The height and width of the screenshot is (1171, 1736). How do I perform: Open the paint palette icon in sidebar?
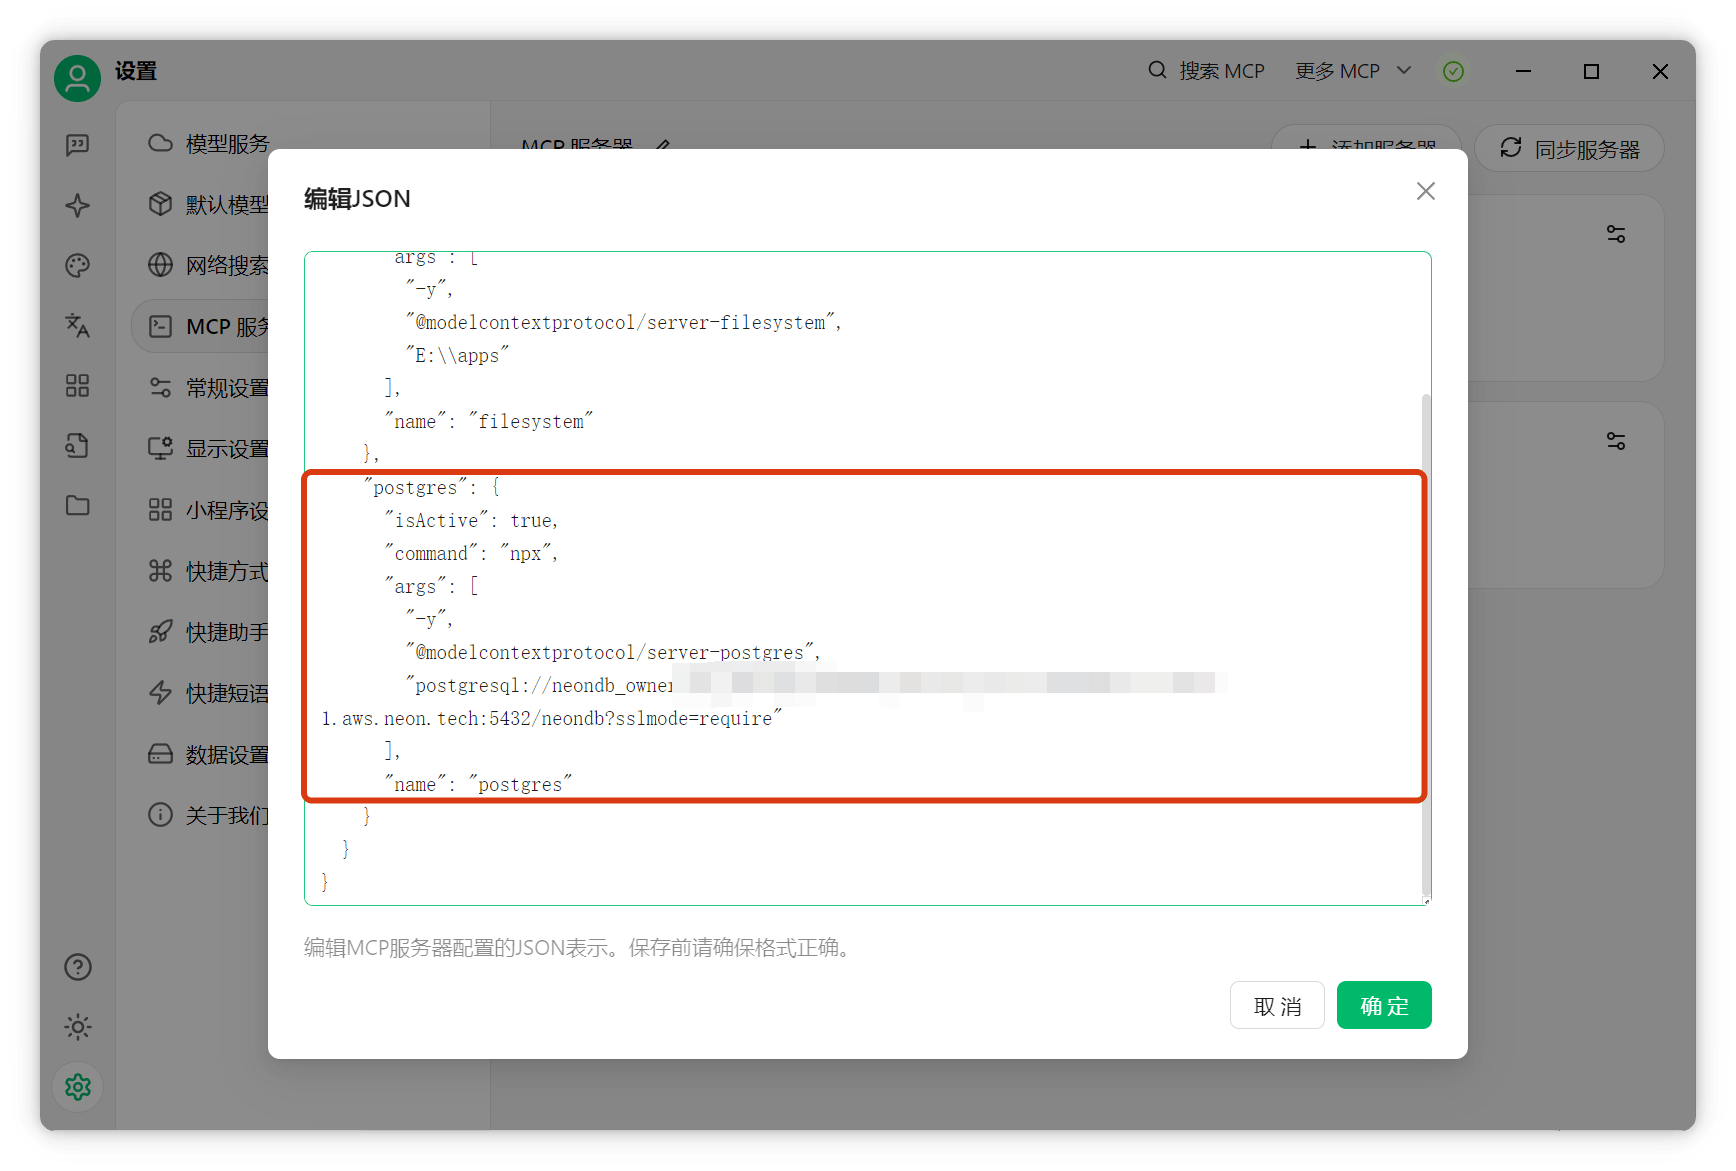pos(77,265)
